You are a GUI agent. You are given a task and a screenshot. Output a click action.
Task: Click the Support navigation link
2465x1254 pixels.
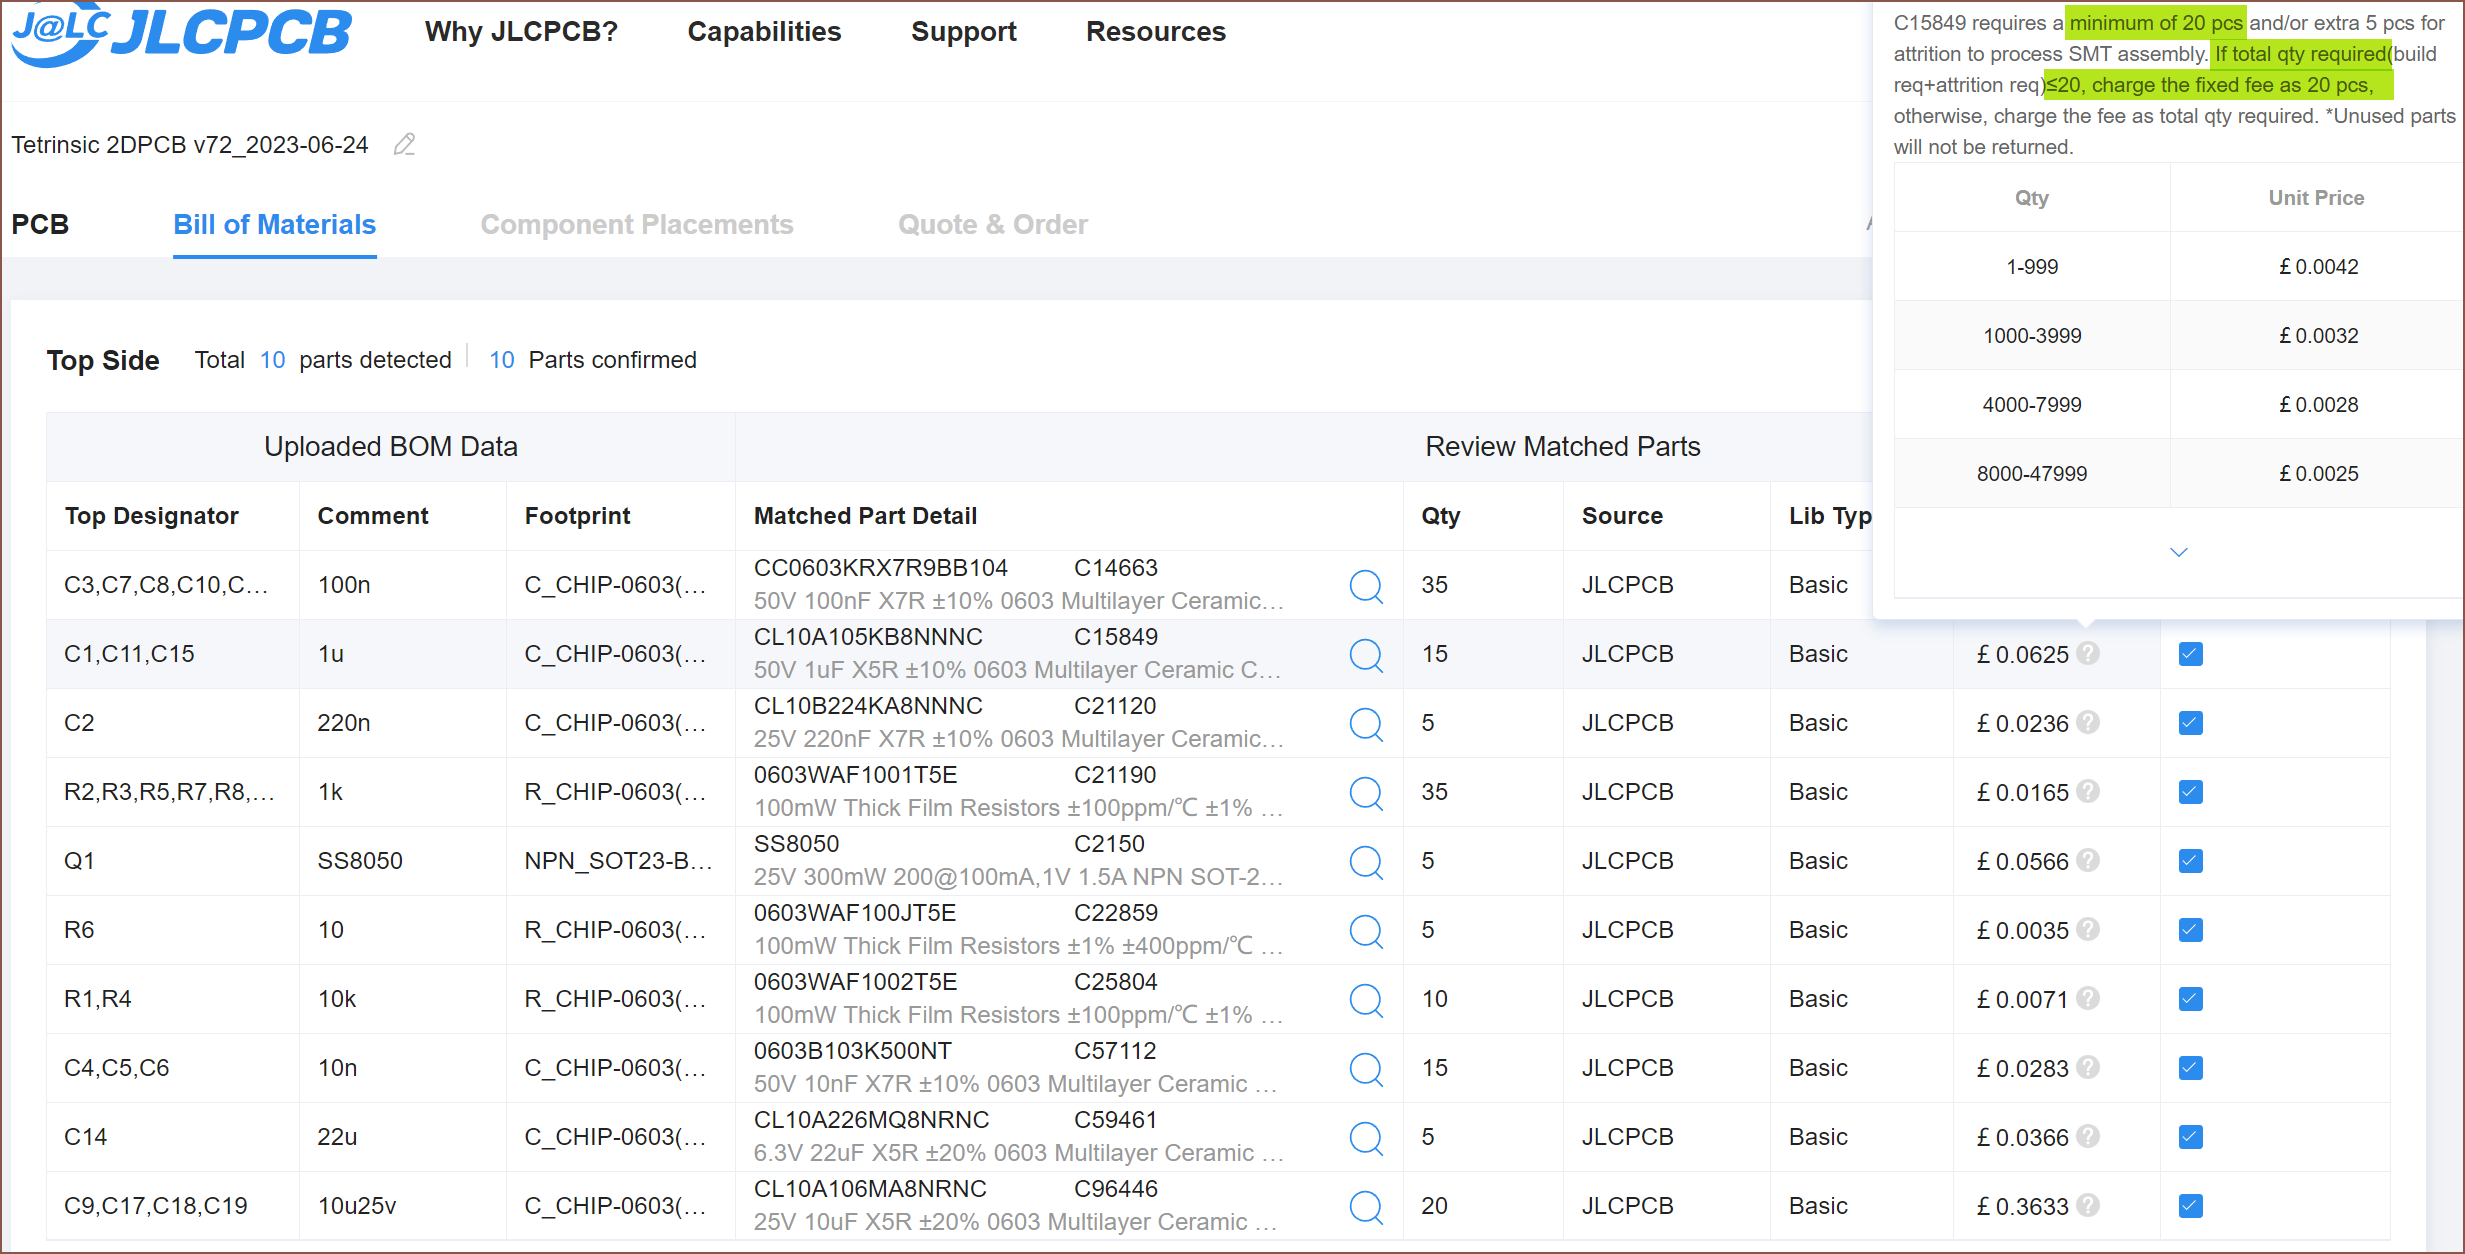pyautogui.click(x=963, y=32)
